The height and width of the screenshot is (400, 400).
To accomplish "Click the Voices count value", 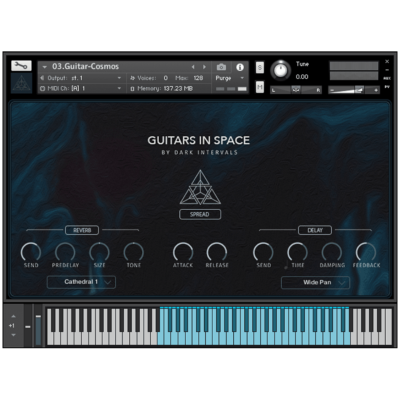I will pyautogui.click(x=166, y=78).
